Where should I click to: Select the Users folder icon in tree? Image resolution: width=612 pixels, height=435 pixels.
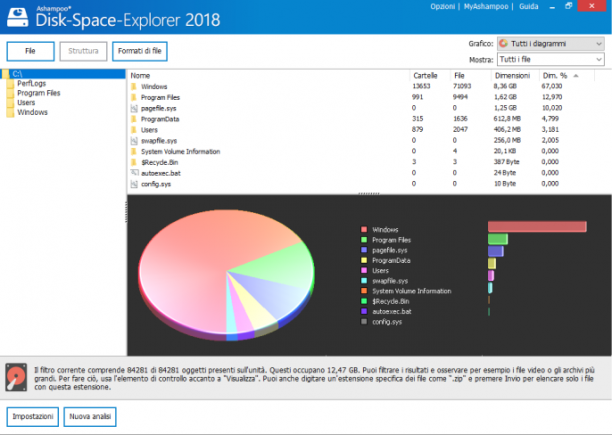coord(11,103)
